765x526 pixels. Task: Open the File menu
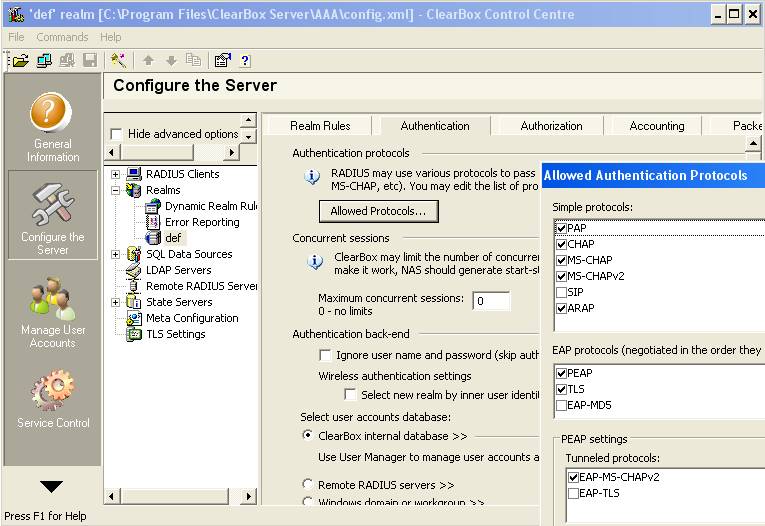pyautogui.click(x=16, y=37)
